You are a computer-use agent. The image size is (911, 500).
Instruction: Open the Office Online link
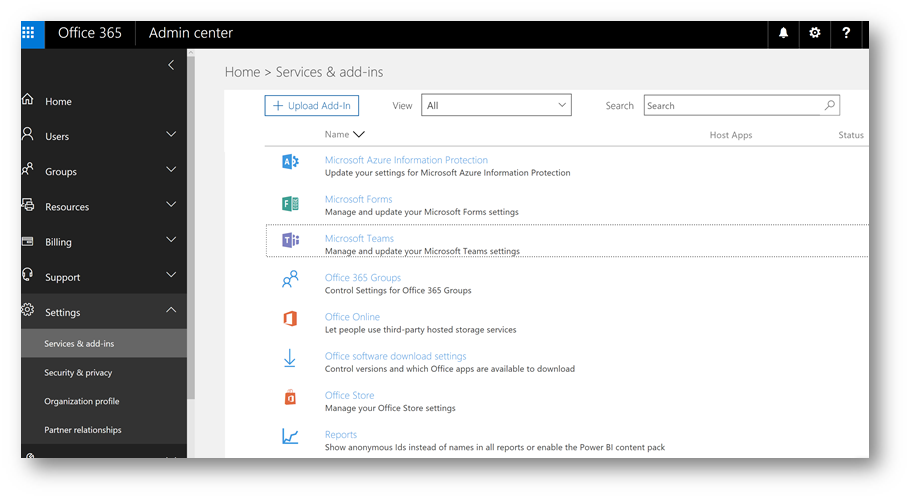[x=352, y=317]
